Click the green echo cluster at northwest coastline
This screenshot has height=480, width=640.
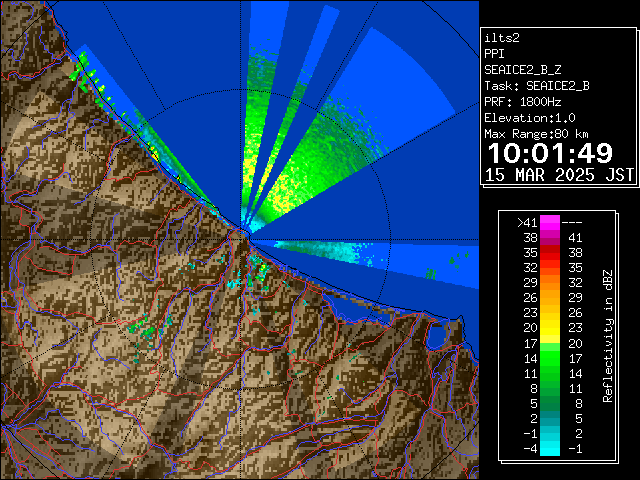(84, 70)
